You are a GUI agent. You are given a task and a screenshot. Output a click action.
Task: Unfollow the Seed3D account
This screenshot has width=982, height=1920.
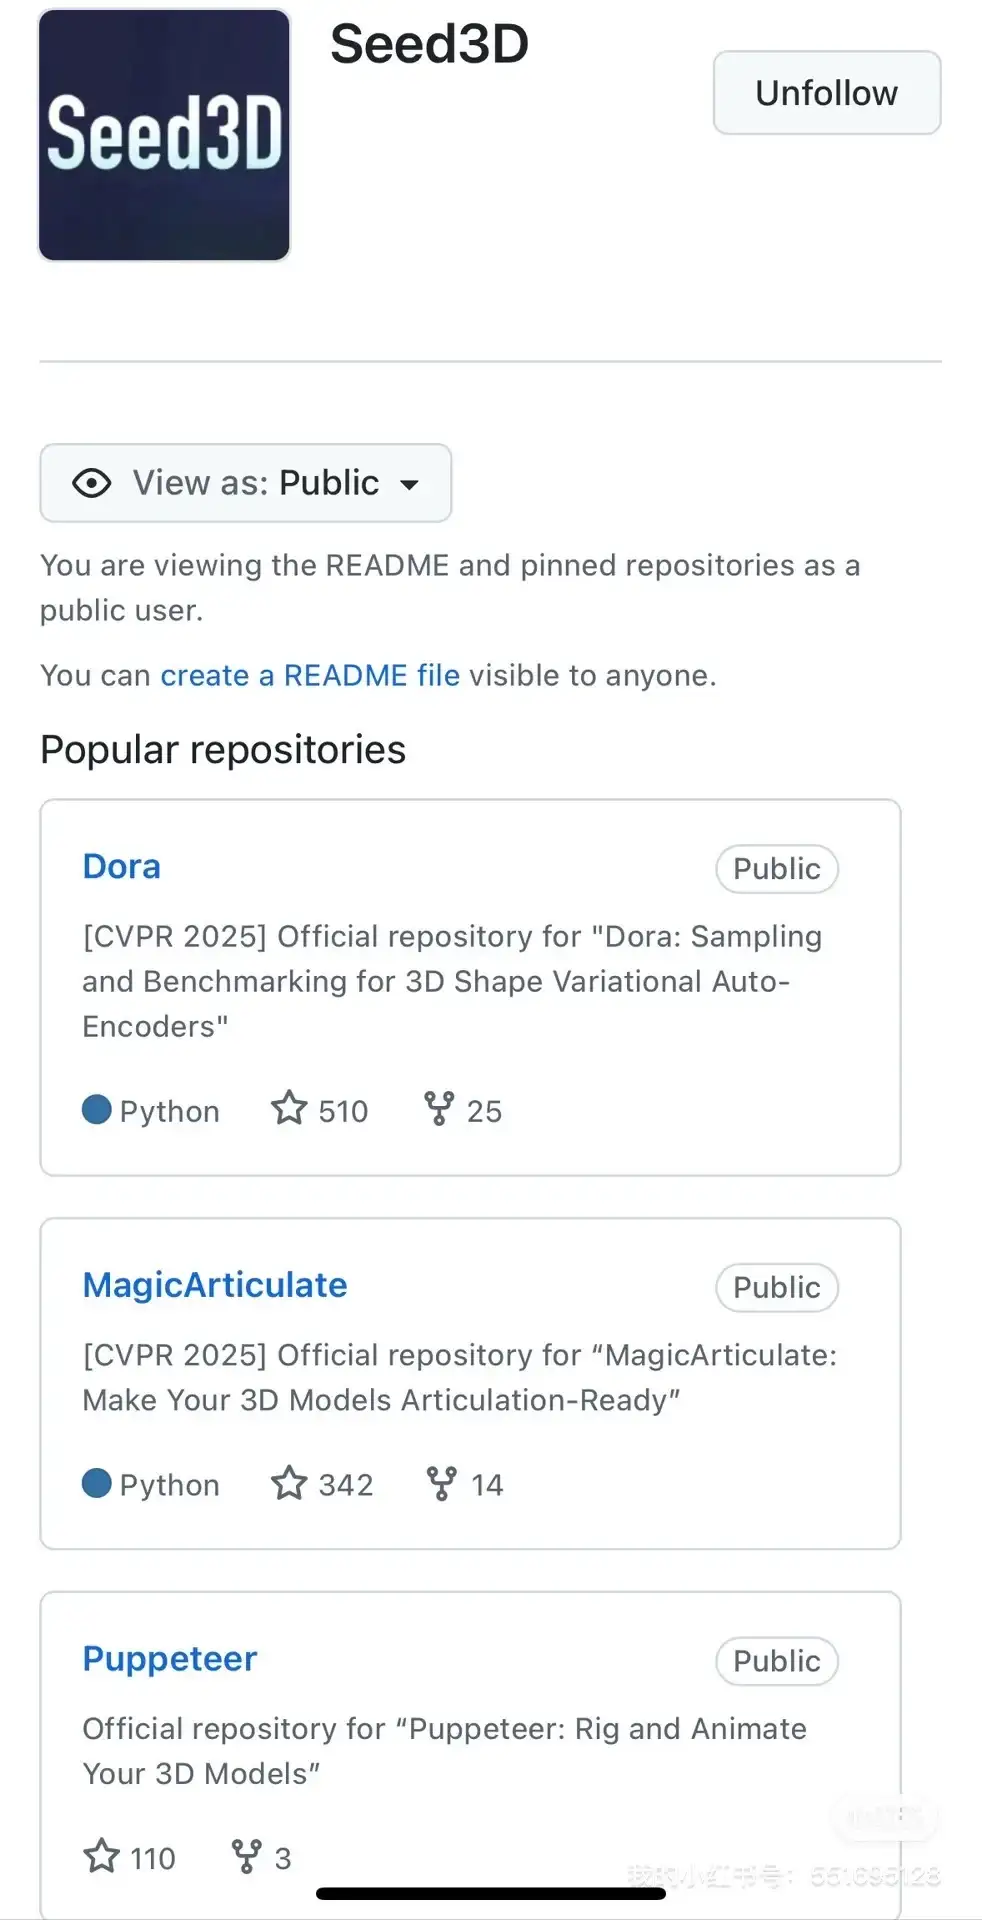pyautogui.click(x=826, y=93)
